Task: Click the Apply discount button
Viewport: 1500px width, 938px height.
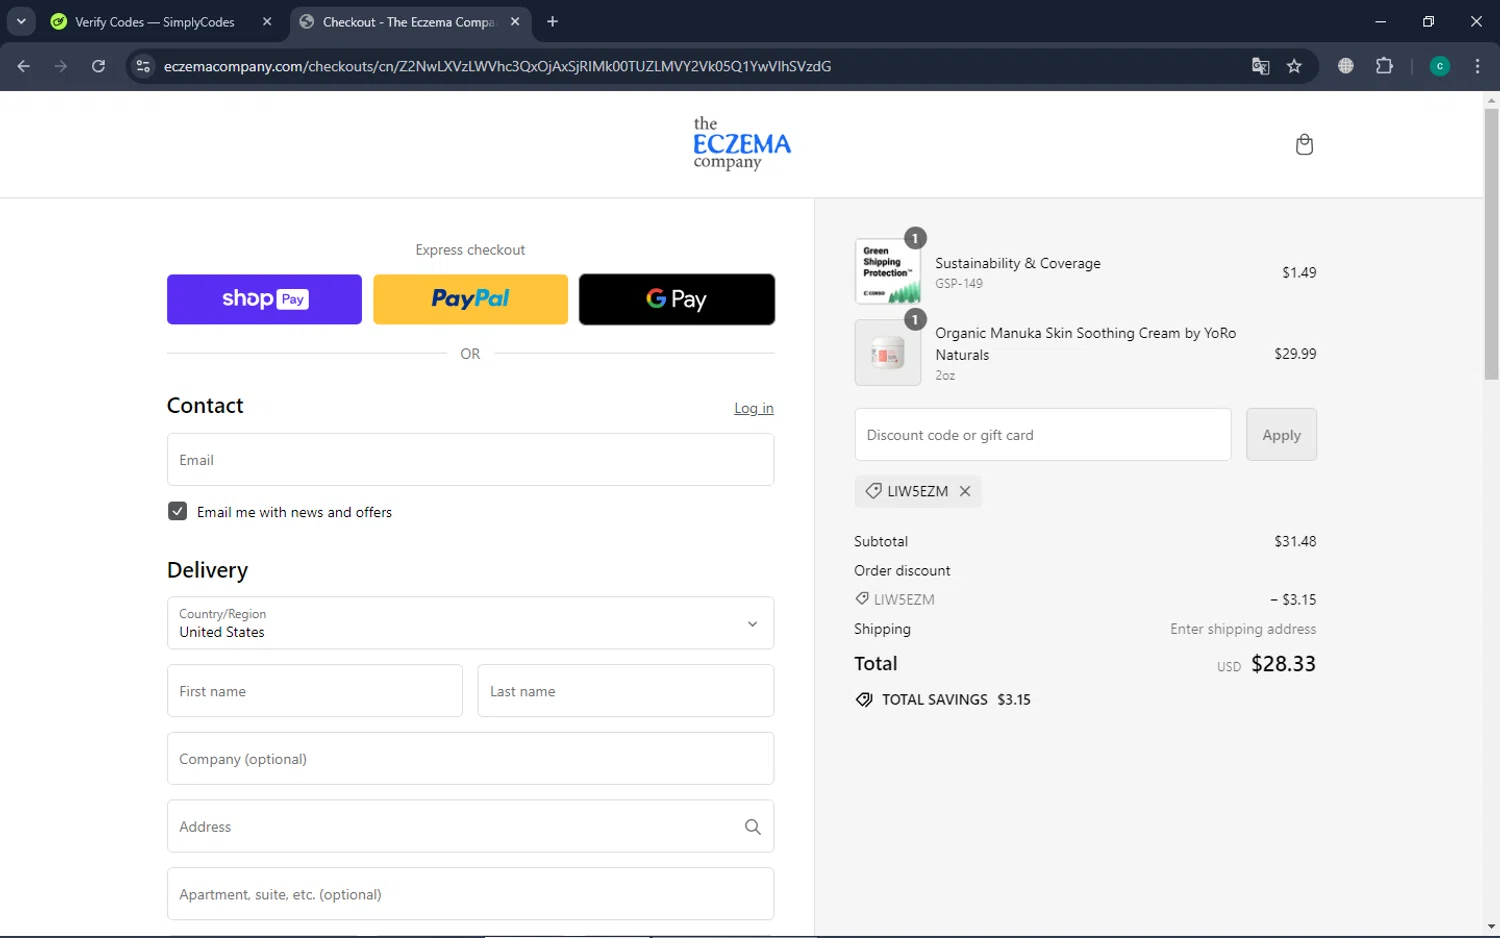Action: 1281,435
